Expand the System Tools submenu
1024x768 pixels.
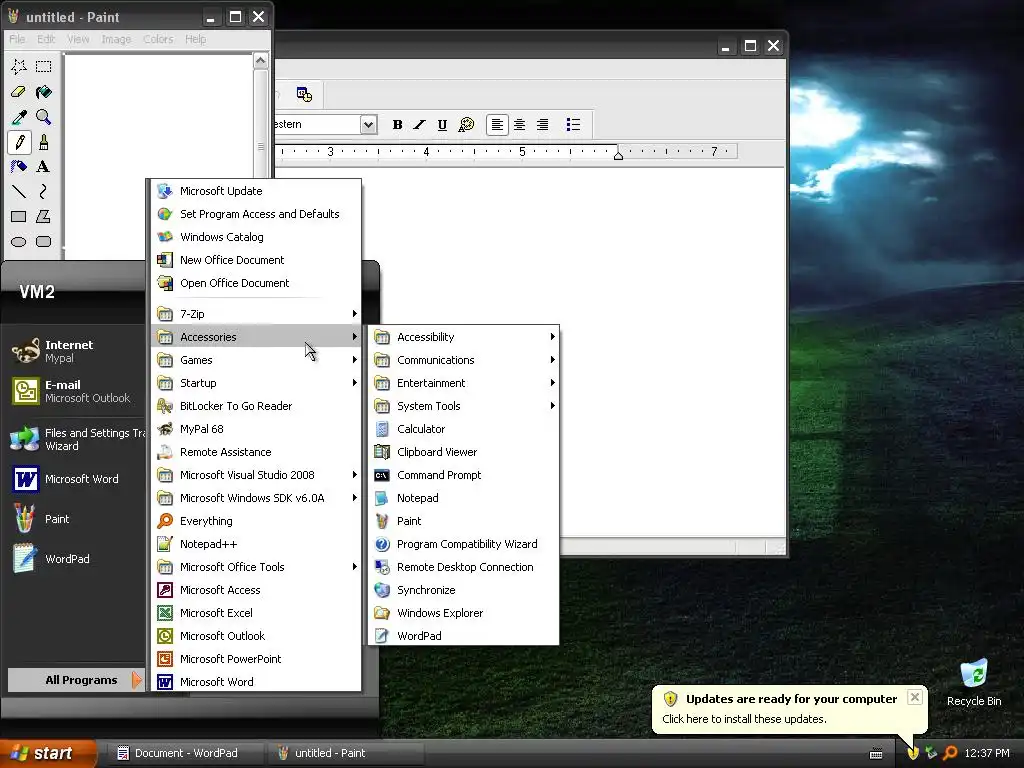[x=464, y=406]
